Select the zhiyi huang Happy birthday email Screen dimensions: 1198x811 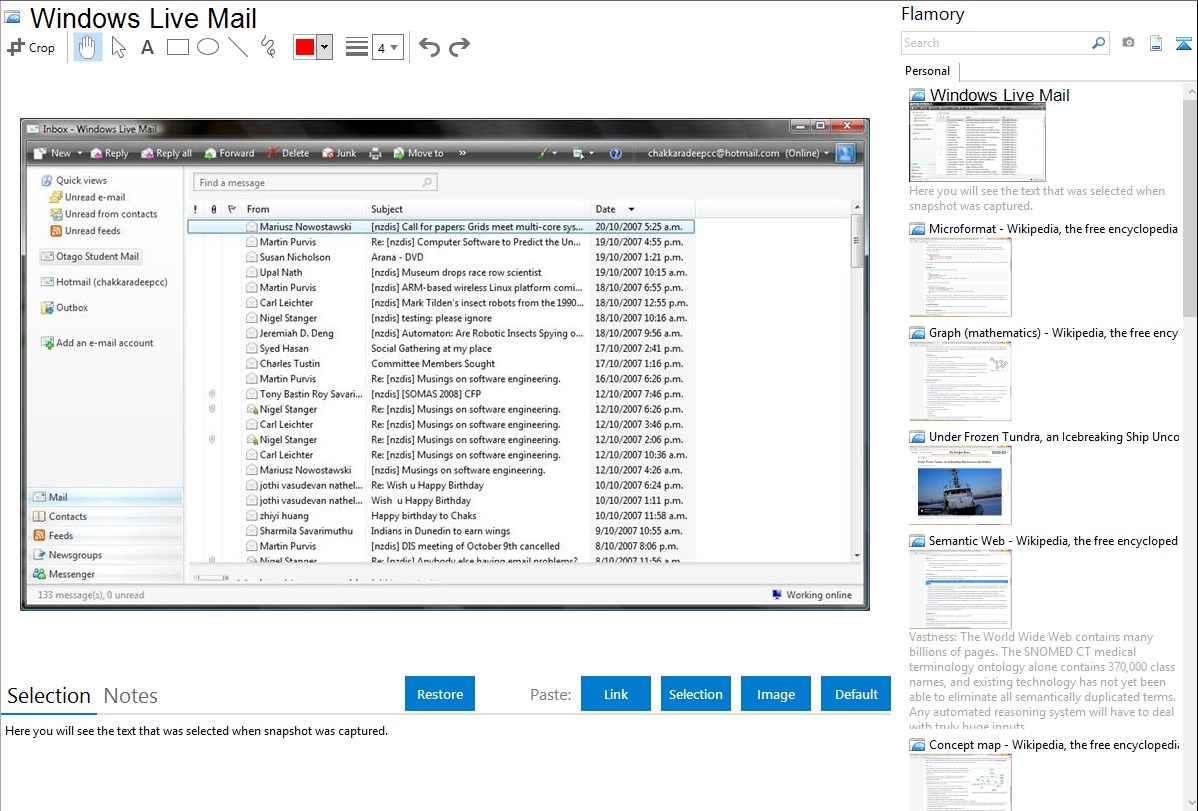441,515
